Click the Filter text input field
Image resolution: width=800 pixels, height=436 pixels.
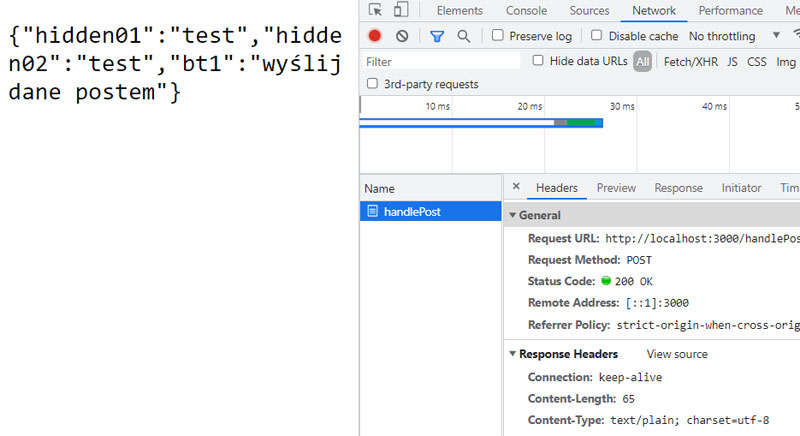(440, 61)
